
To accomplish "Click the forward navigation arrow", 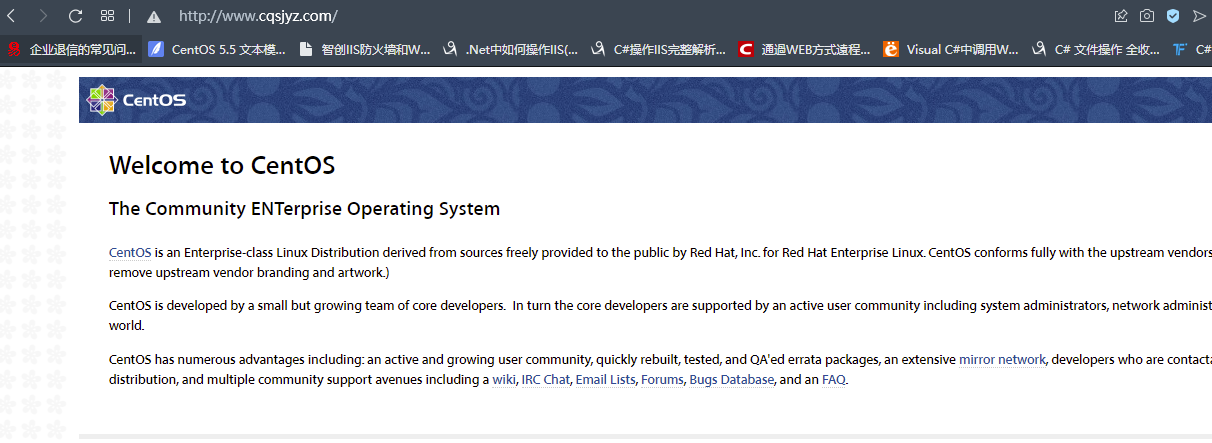I will (43, 16).
